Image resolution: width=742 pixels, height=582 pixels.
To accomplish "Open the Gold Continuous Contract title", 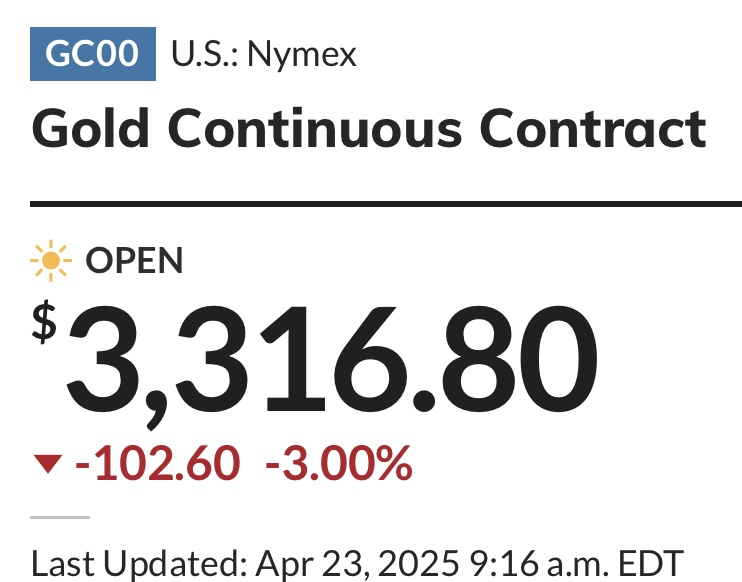I will [369, 129].
